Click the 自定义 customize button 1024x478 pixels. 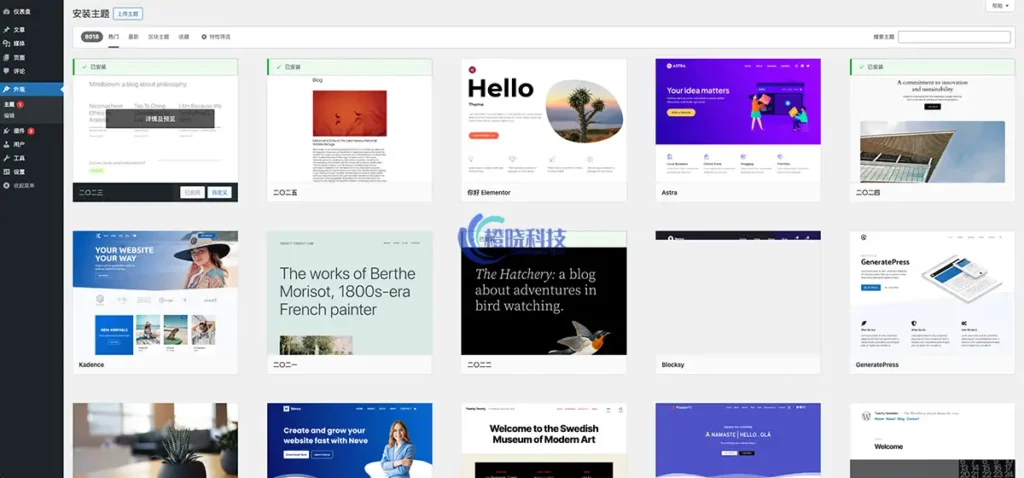(220, 192)
